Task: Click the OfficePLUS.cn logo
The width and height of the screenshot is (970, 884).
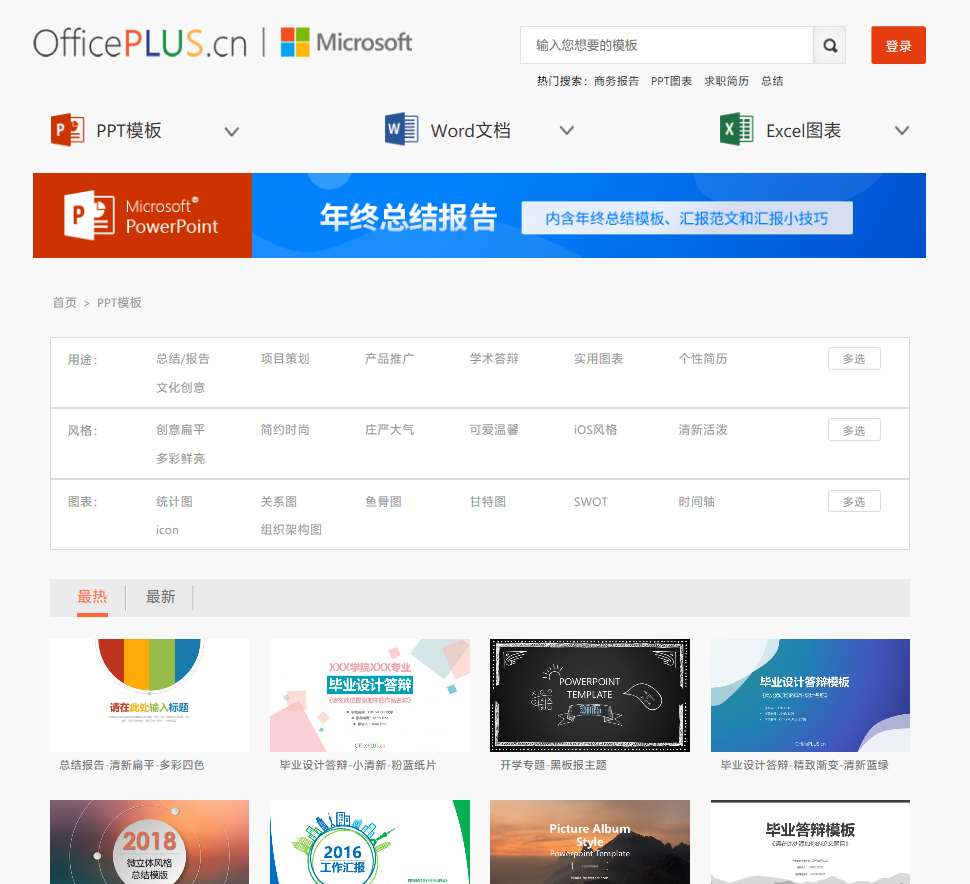Action: tap(140, 43)
